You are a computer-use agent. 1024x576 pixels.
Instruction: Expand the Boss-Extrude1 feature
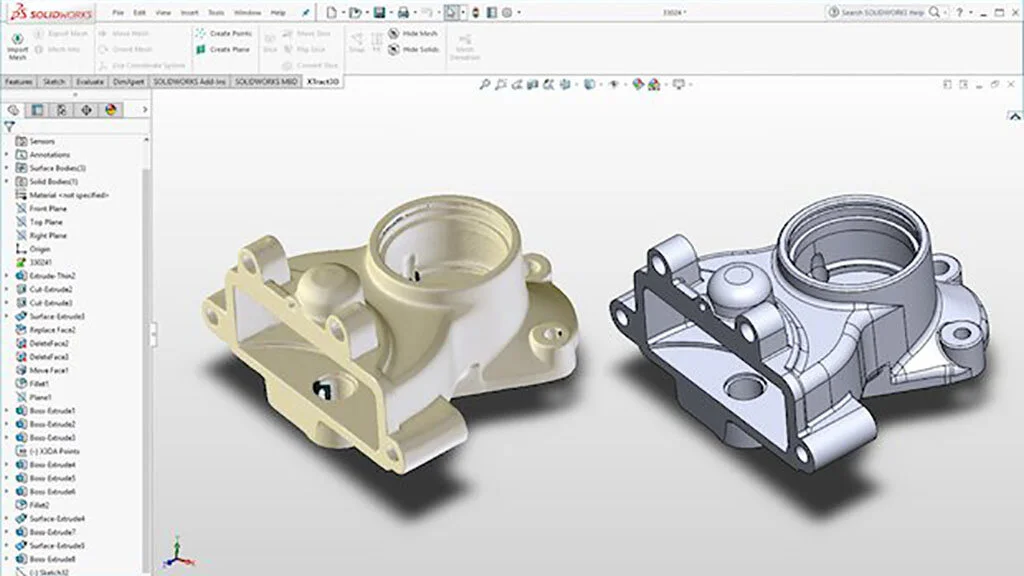(7, 411)
